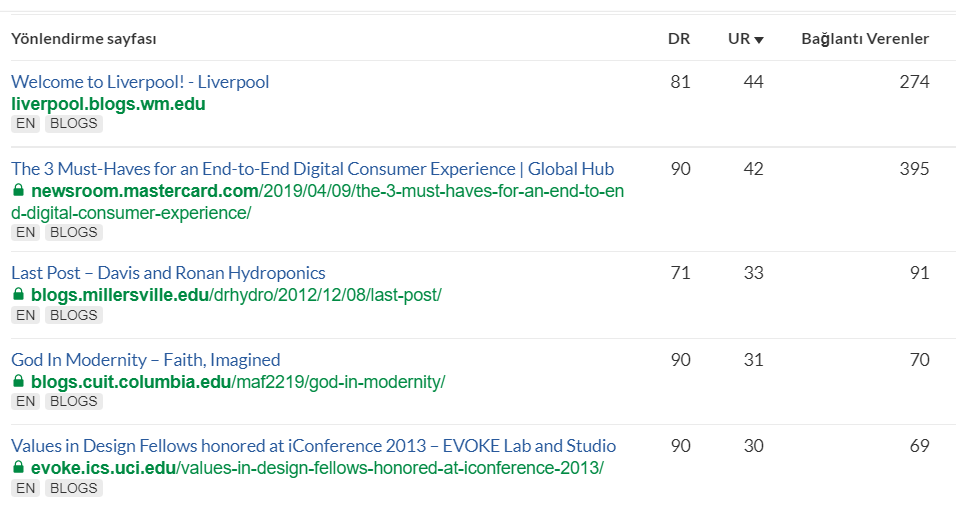The width and height of the screenshot is (956, 508).
Task: Click lock icon beside newsroom.mastercard.com
Action: pyautogui.click(x=18, y=190)
